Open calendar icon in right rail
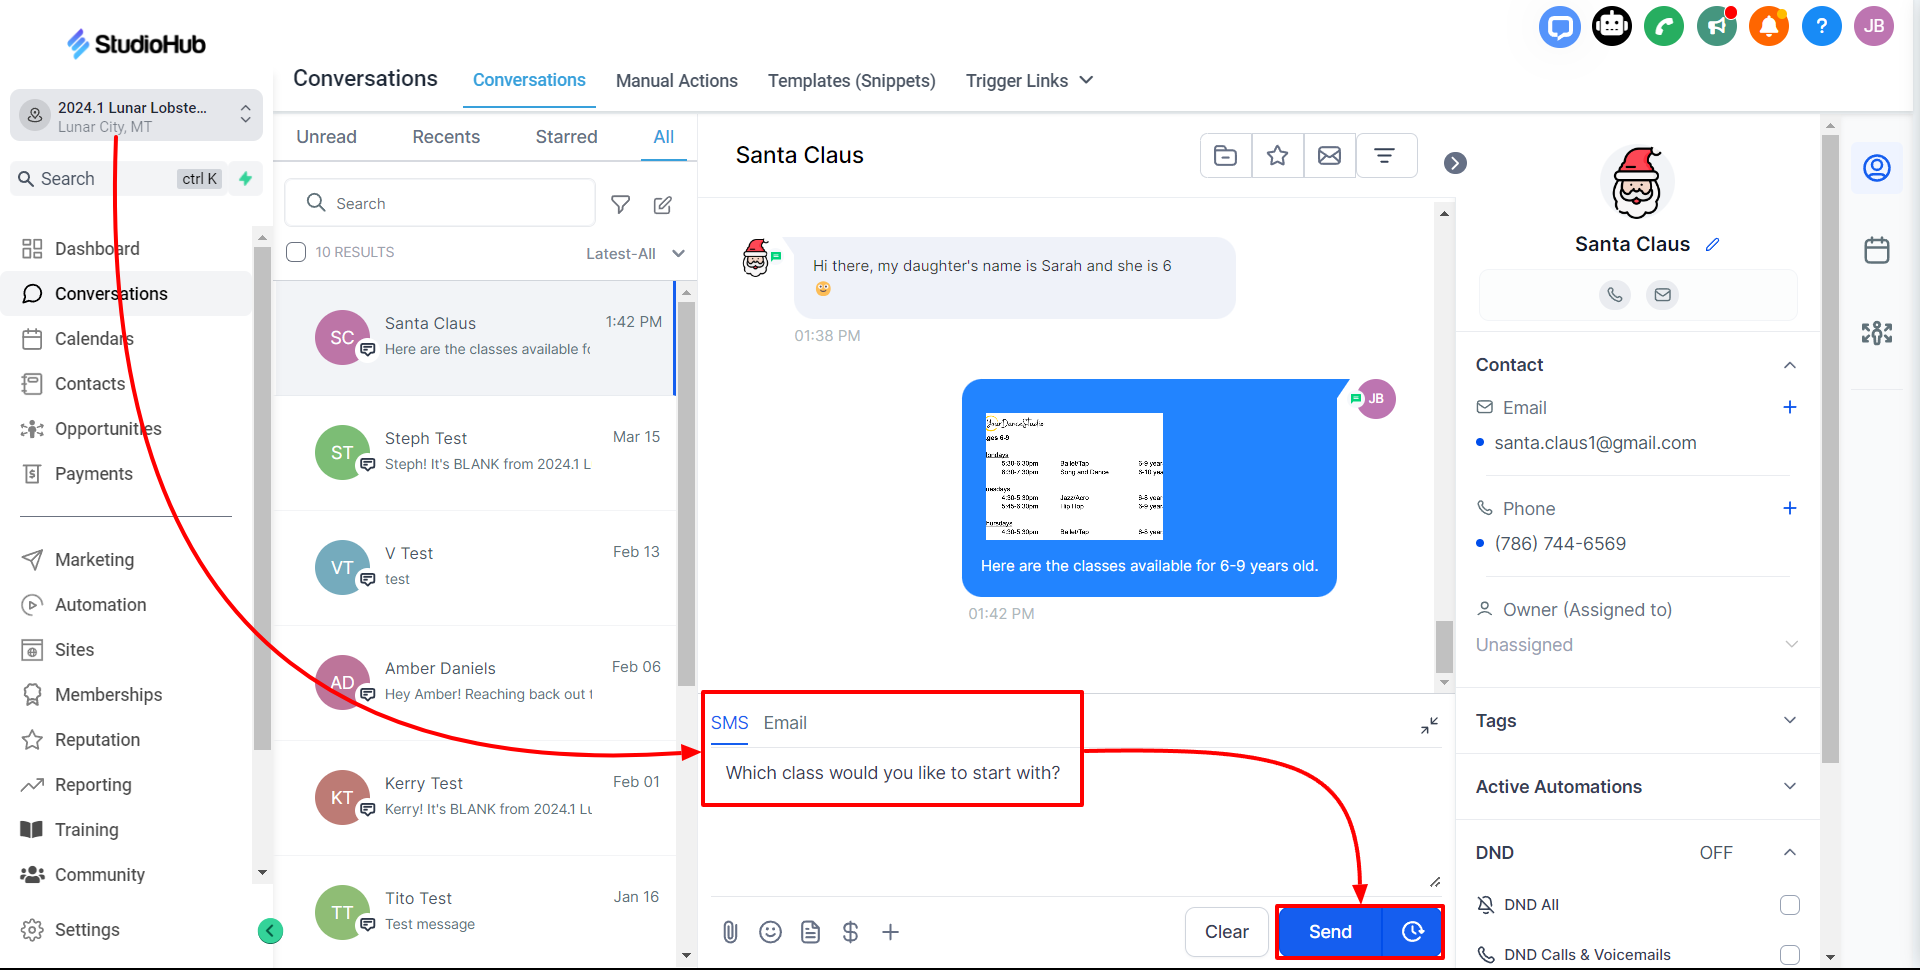Viewport: 1920px width, 970px height. [1877, 250]
